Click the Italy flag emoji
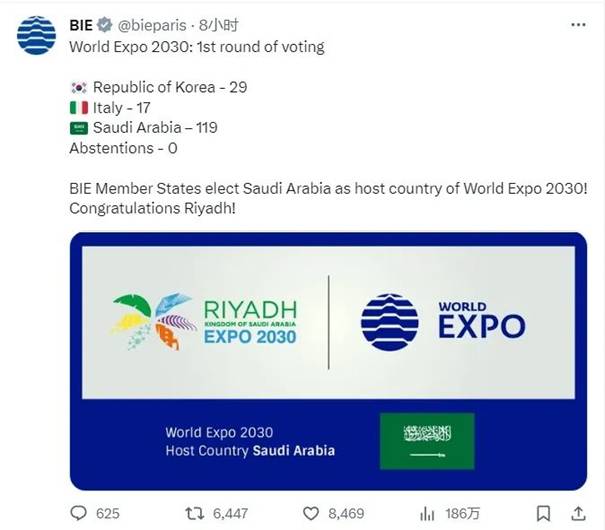The width and height of the screenshot is (605, 530). pyautogui.click(x=79, y=108)
